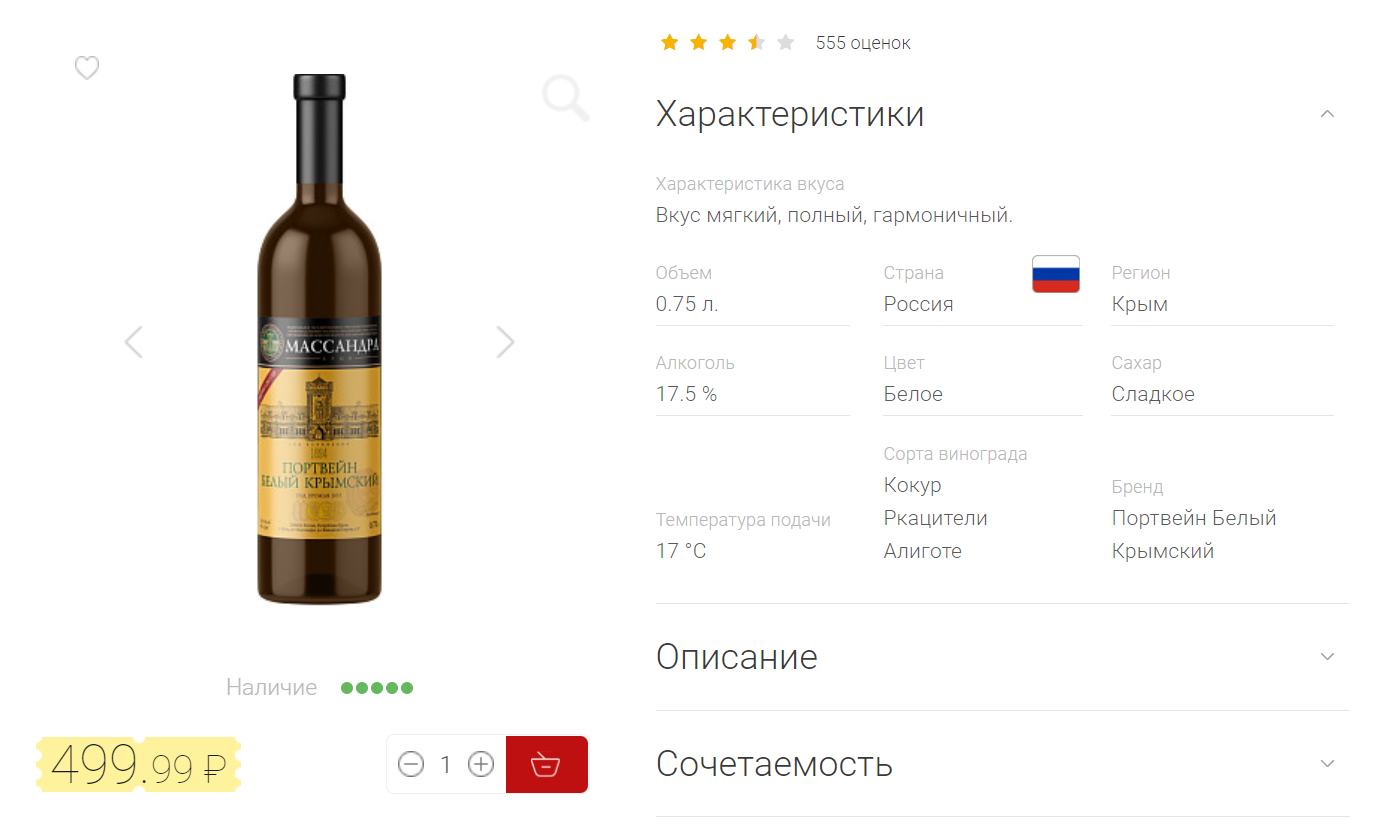This screenshot has width=1391, height=826.
Task: Open the 555 оценок reviews link
Action: click(863, 43)
